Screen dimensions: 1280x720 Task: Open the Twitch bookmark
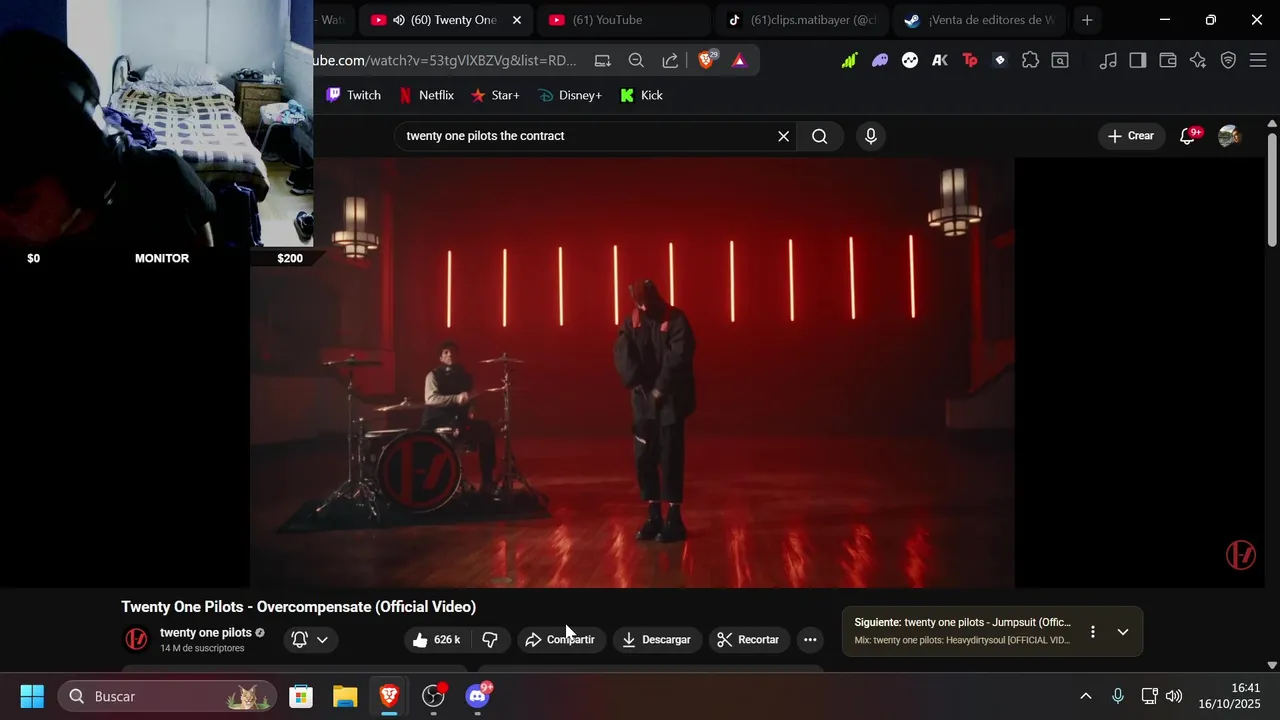tap(353, 95)
